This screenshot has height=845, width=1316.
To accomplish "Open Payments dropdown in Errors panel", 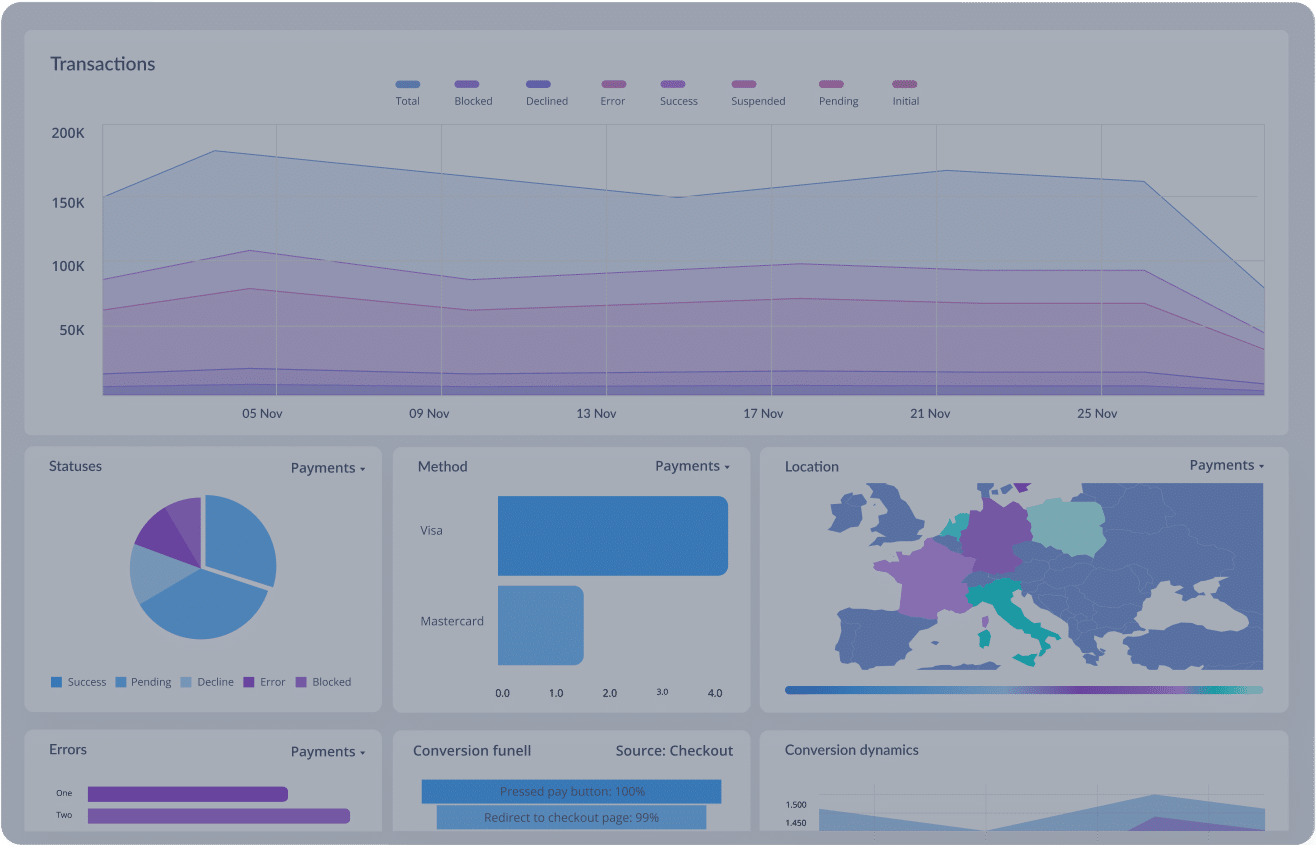I will [328, 752].
